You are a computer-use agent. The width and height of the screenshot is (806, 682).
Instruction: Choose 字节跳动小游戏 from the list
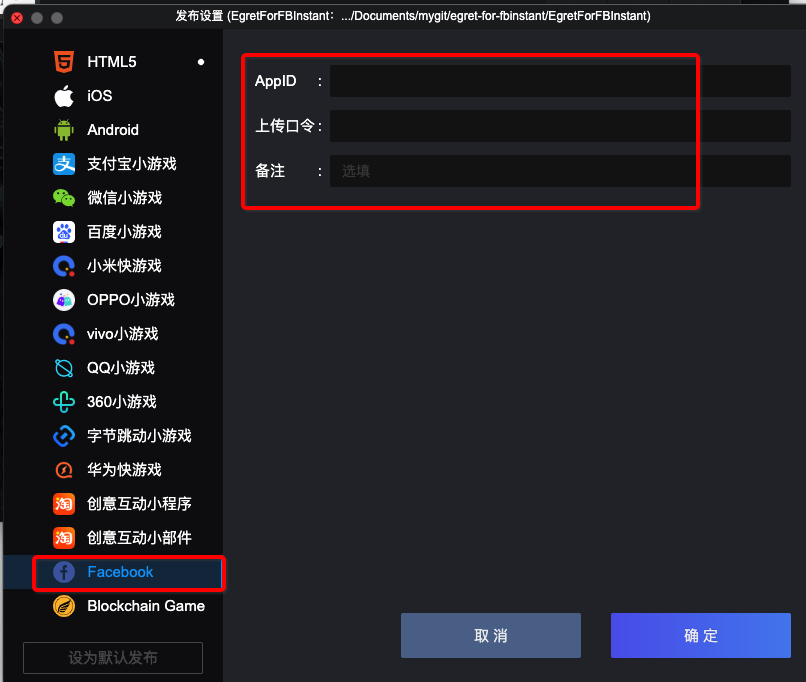(x=138, y=436)
